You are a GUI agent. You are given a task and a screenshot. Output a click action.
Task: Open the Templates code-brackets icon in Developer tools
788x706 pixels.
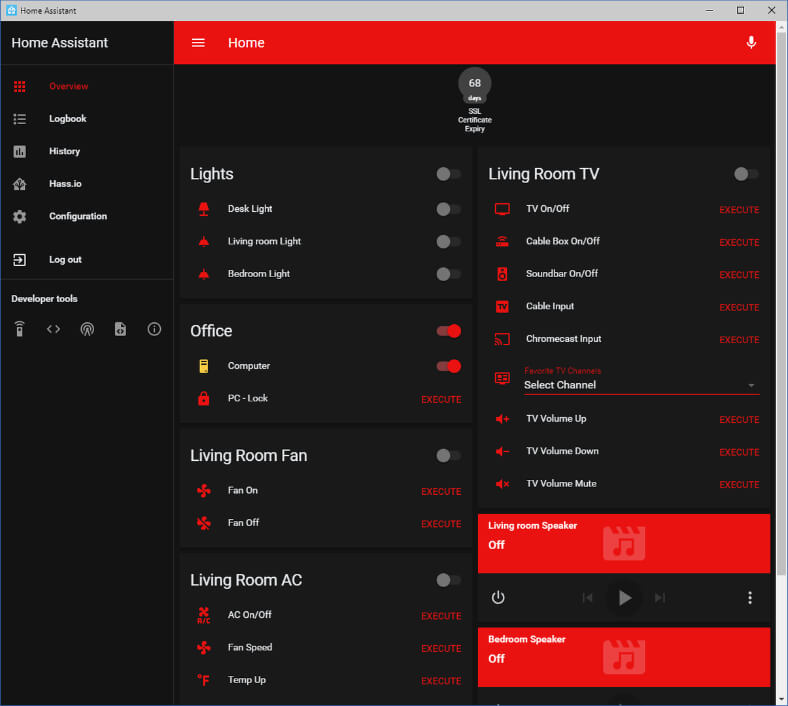click(53, 329)
